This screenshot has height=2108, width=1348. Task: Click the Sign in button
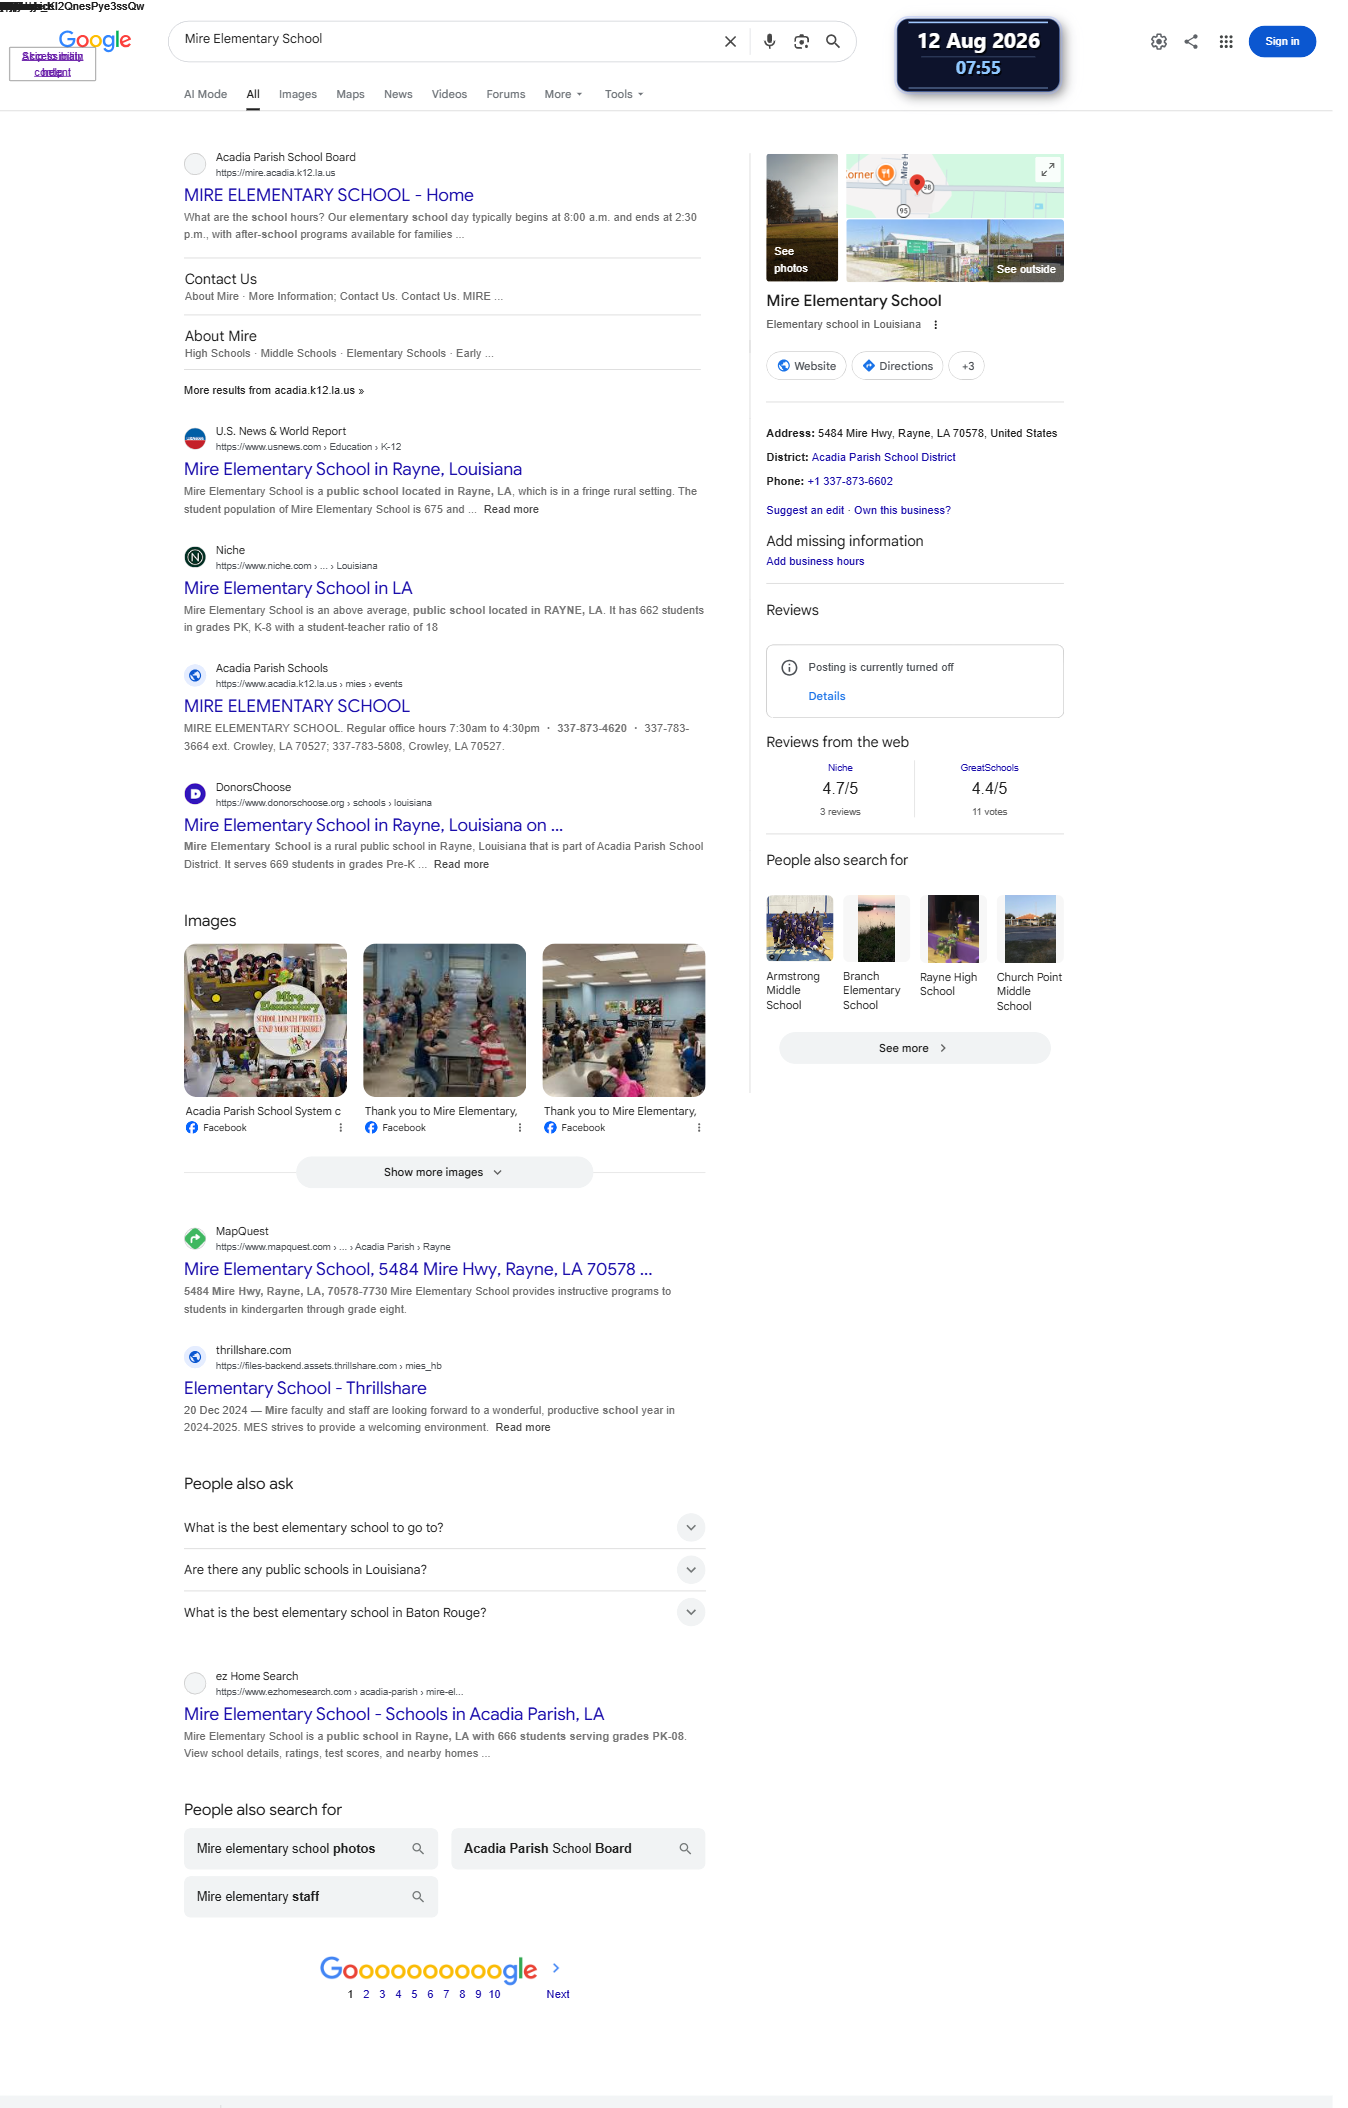(x=1282, y=42)
